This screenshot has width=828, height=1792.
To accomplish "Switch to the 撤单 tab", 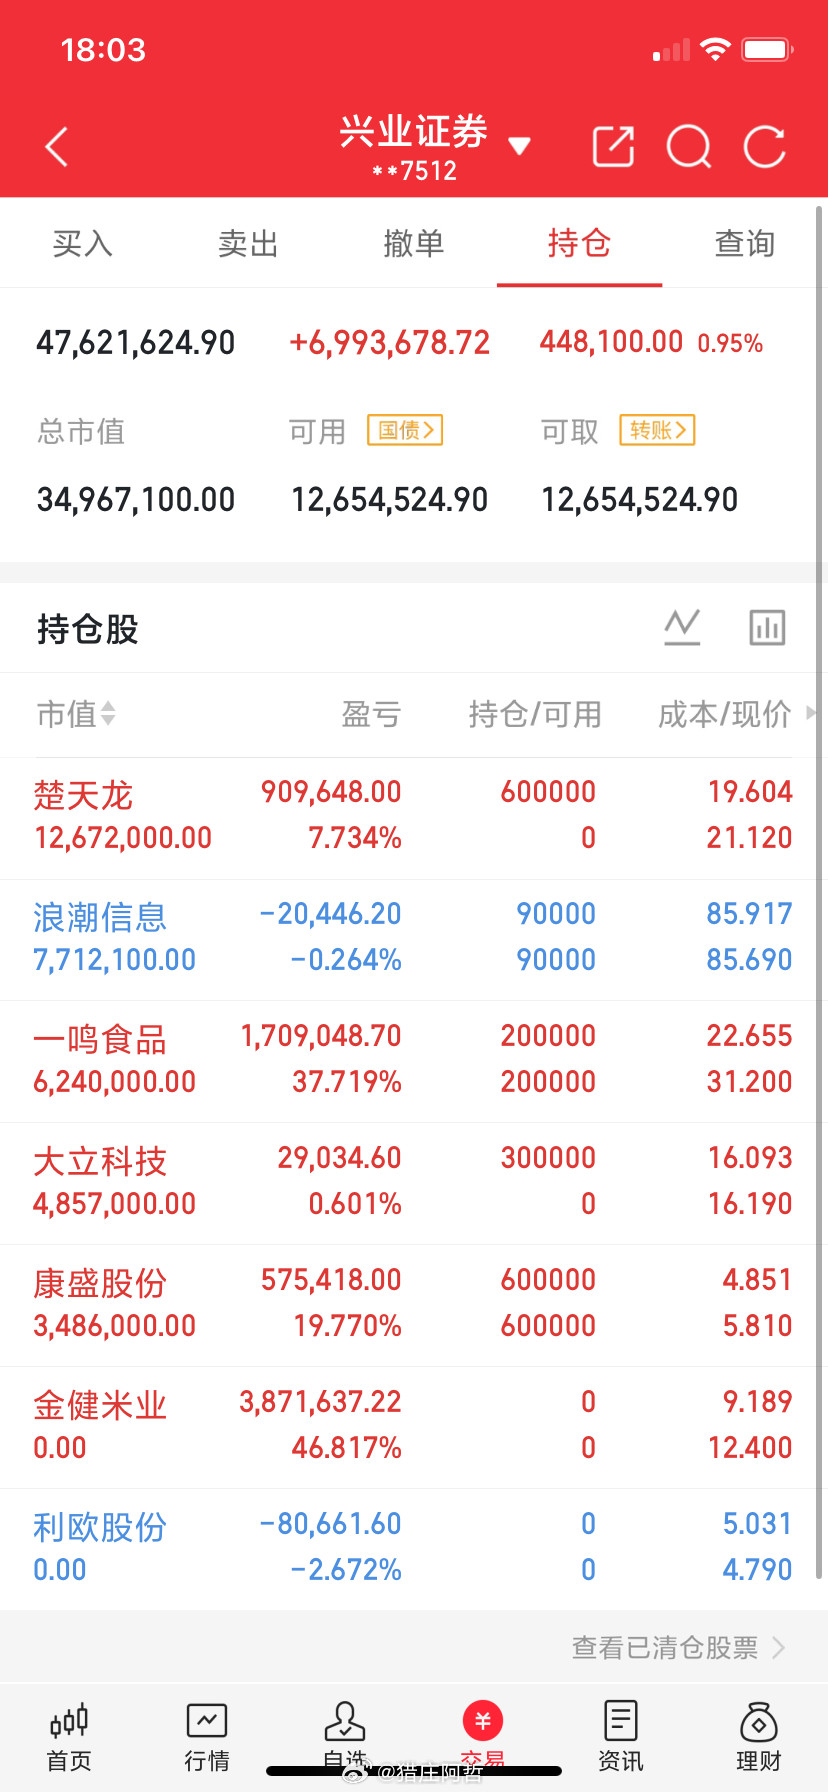I will pyautogui.click(x=414, y=243).
